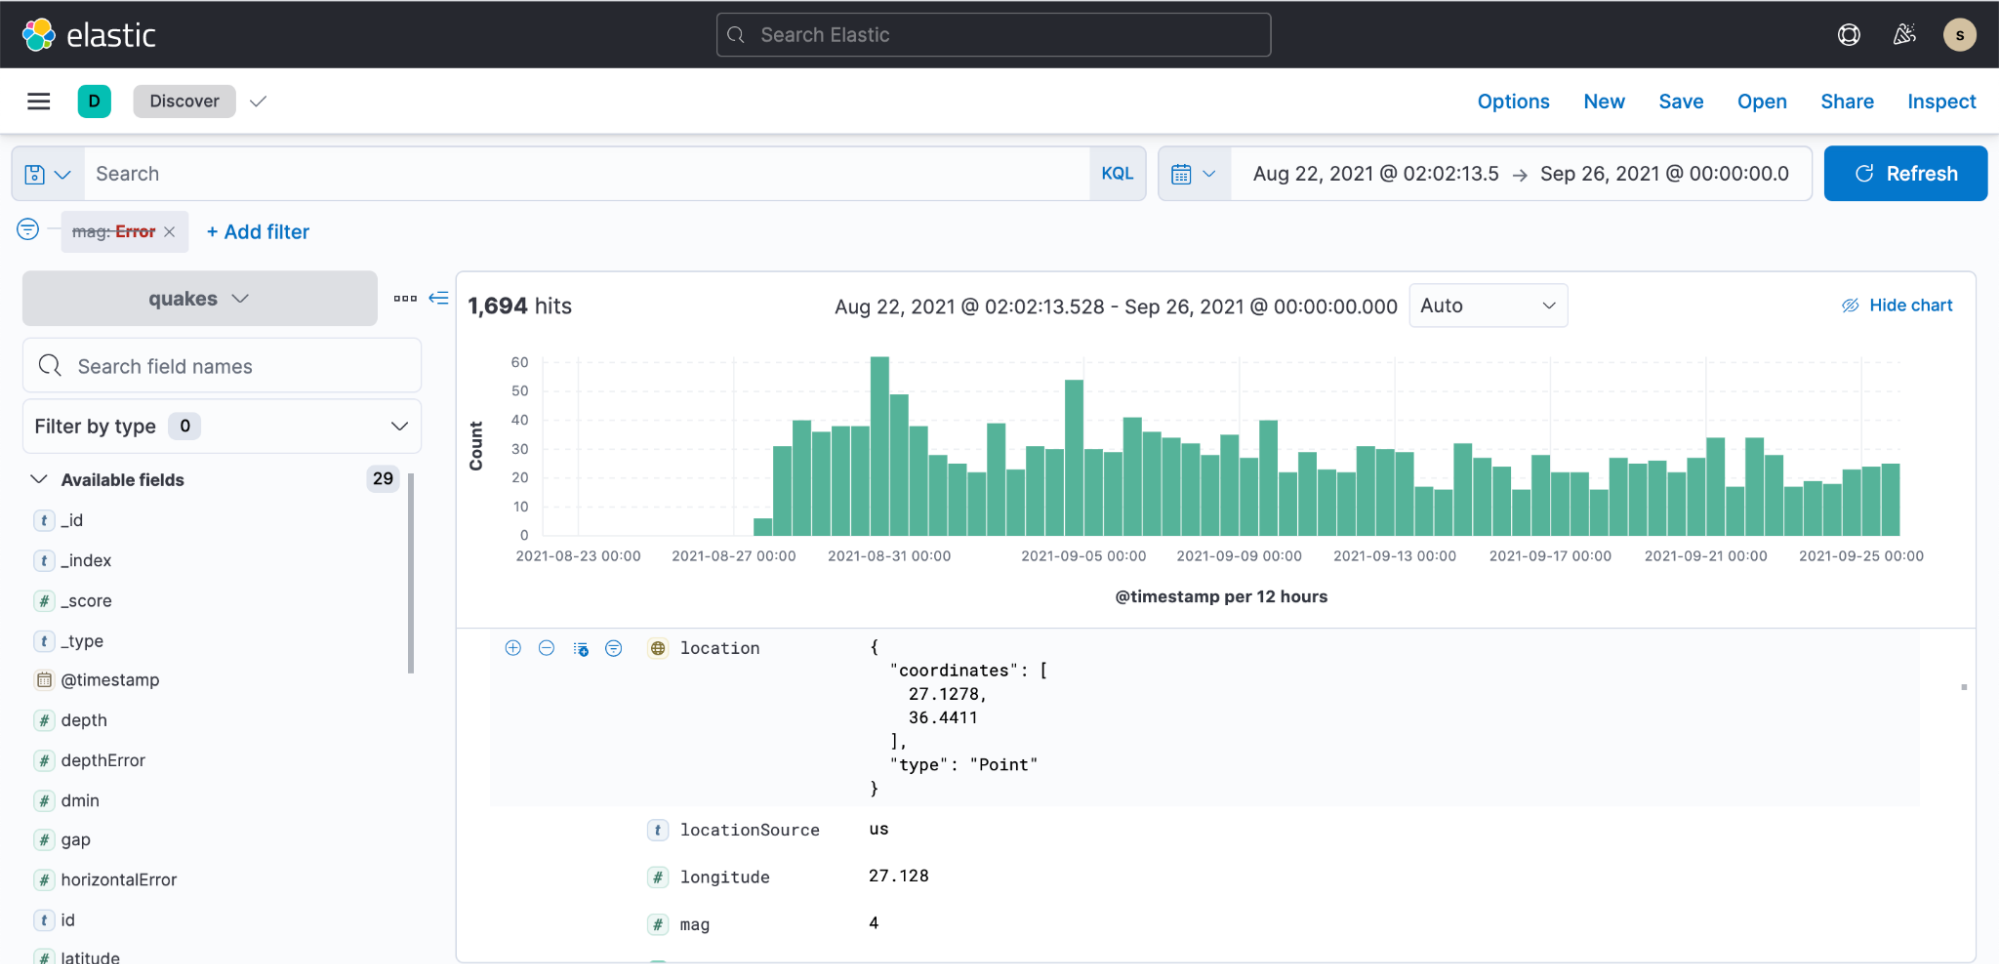Click the Elastic logo
This screenshot has height=965, width=1999.
[x=89, y=35]
